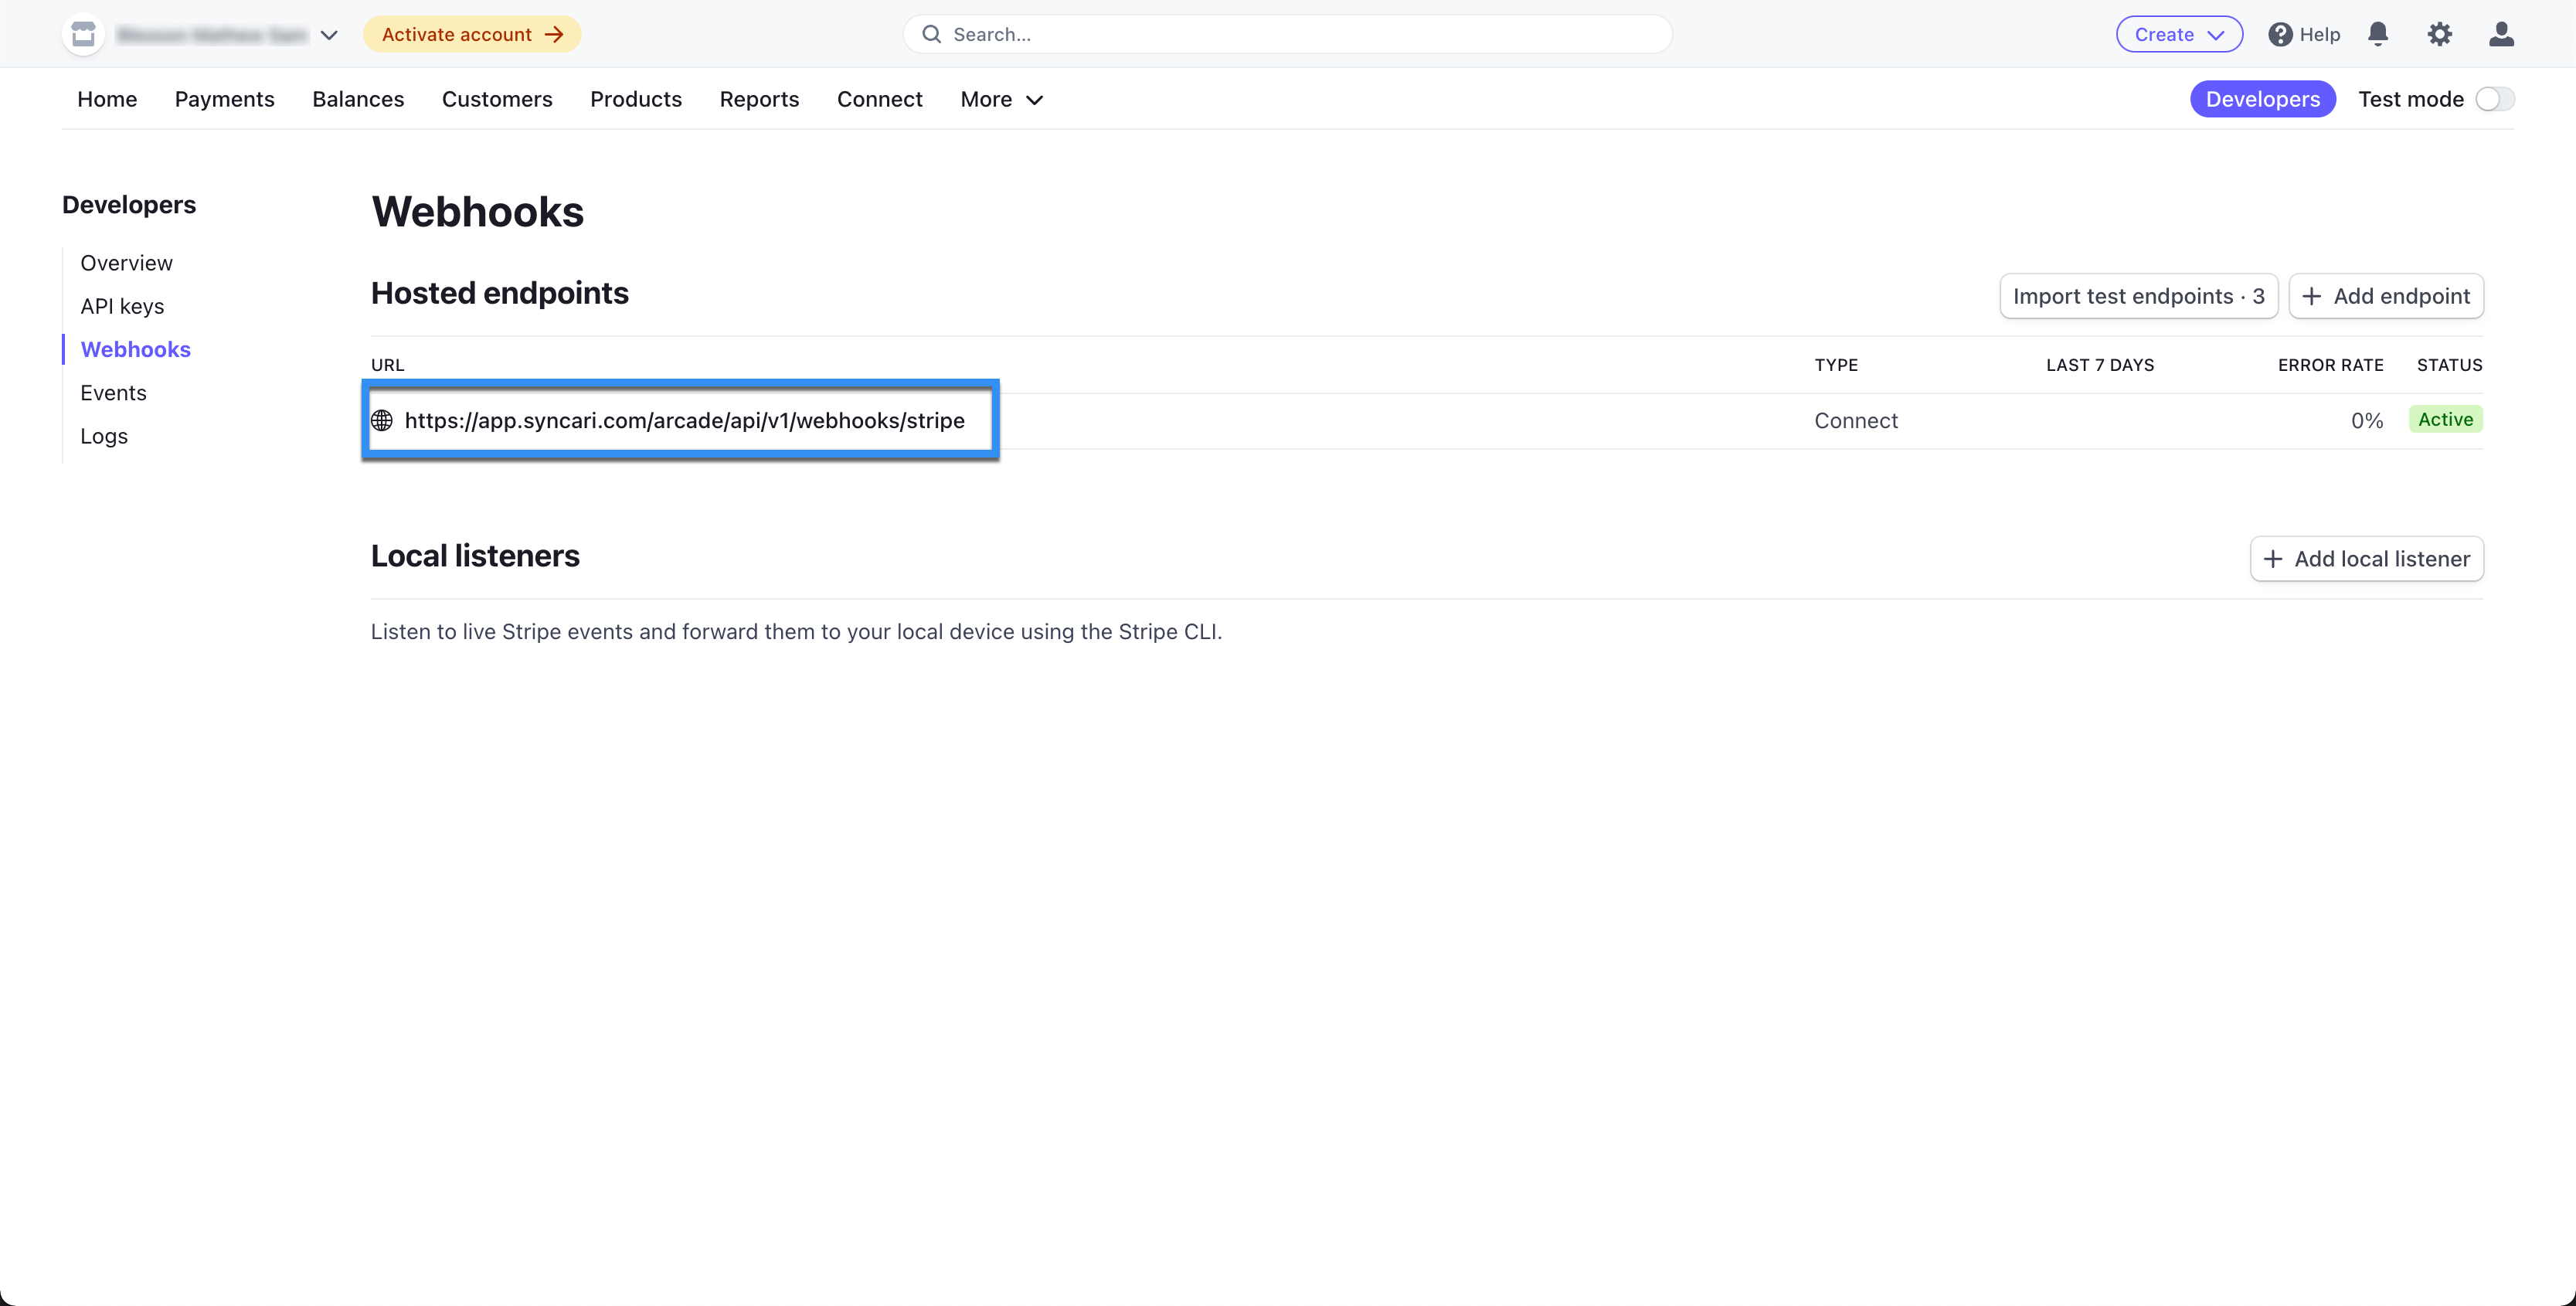Open Settings via the gear icon
This screenshot has height=1306, width=2576.
2440,33
